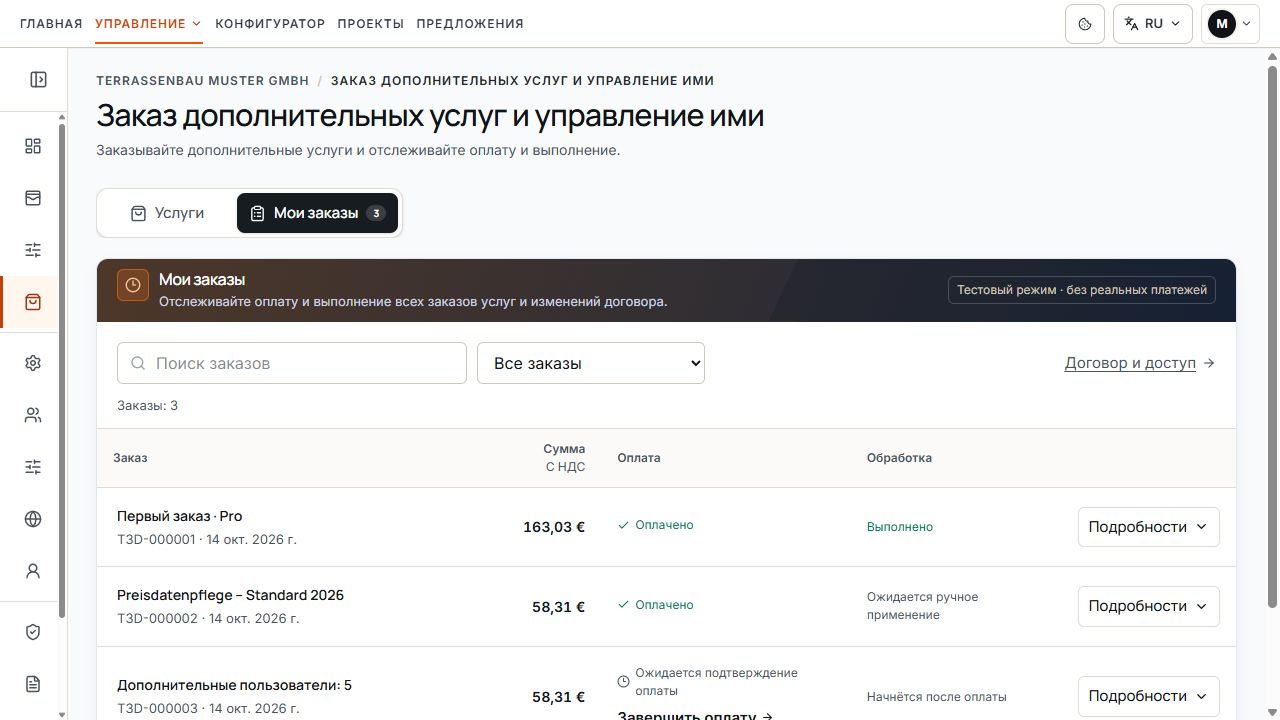Click the page's vertical scrollbar
The image size is (1280, 720).
coord(1272,336)
